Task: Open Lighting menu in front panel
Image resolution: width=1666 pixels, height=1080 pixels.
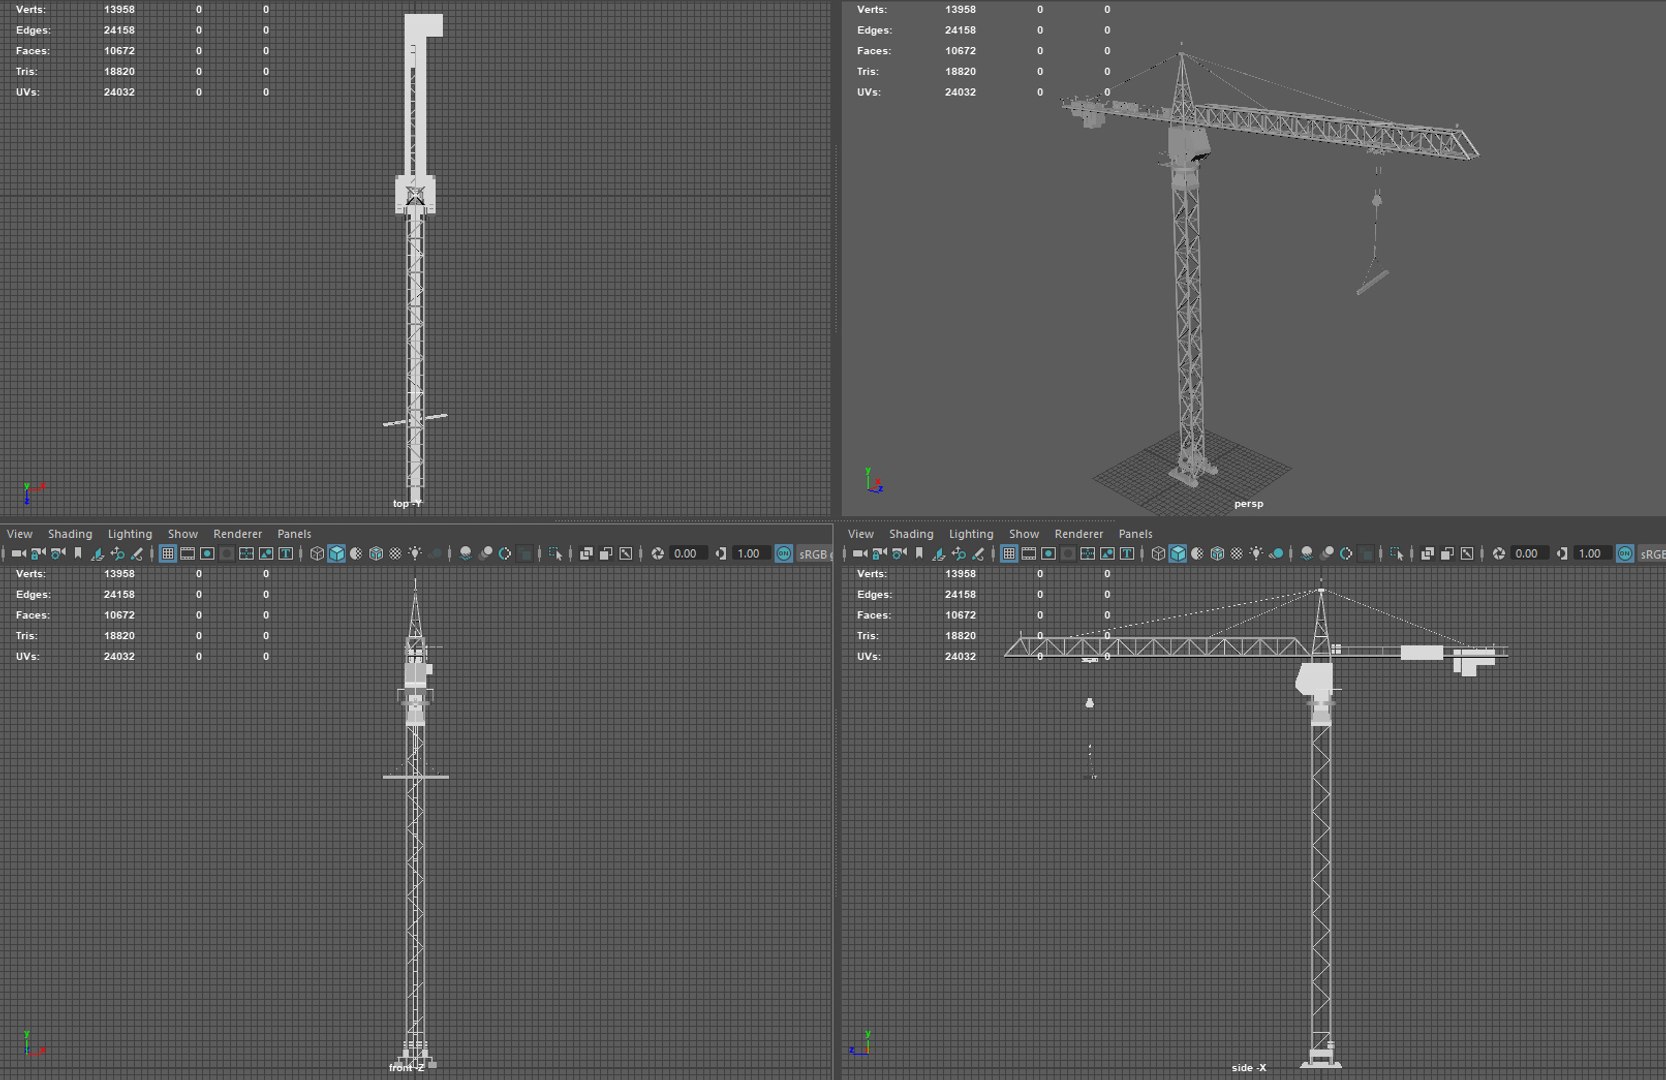Action: [x=130, y=534]
